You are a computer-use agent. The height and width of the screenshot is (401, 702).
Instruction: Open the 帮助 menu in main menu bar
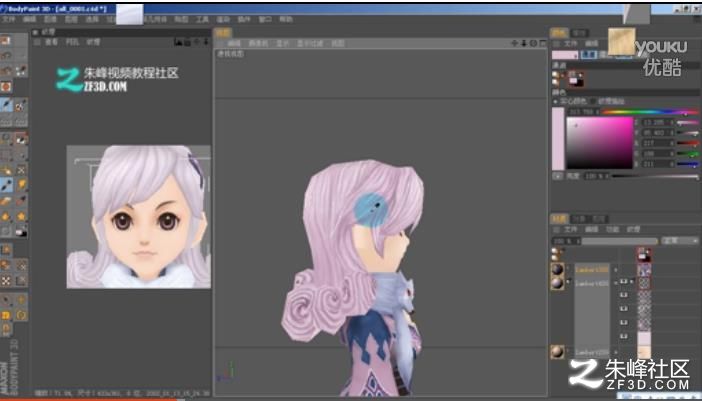point(286,19)
